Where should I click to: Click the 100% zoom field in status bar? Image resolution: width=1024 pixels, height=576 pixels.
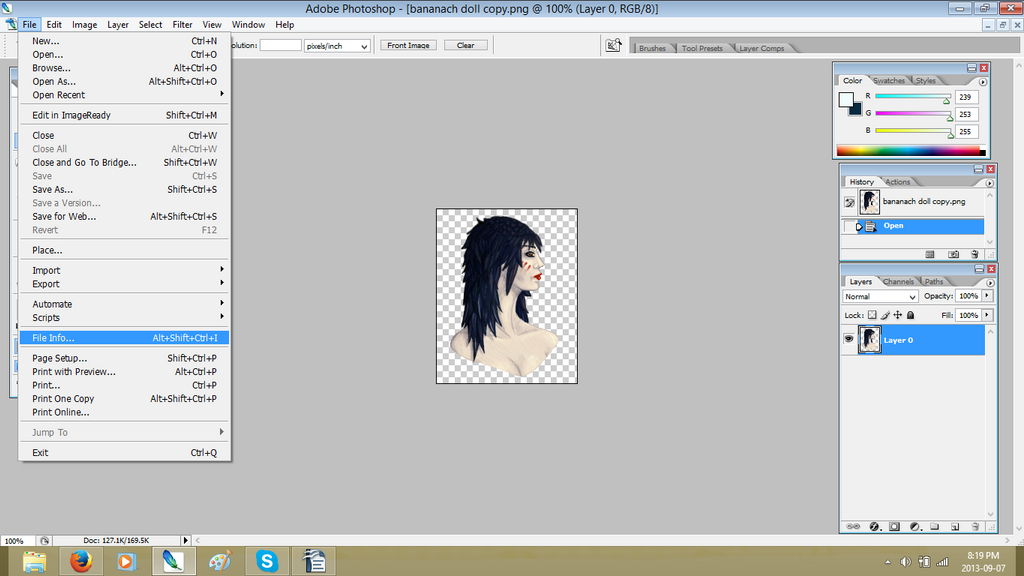click(x=16, y=541)
